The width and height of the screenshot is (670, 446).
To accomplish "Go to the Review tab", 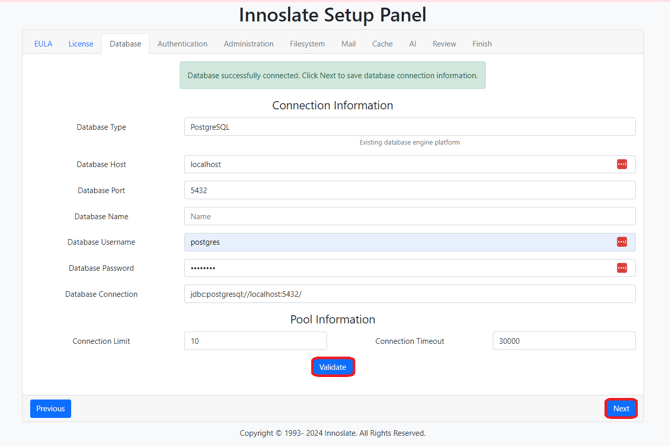I will [x=444, y=44].
